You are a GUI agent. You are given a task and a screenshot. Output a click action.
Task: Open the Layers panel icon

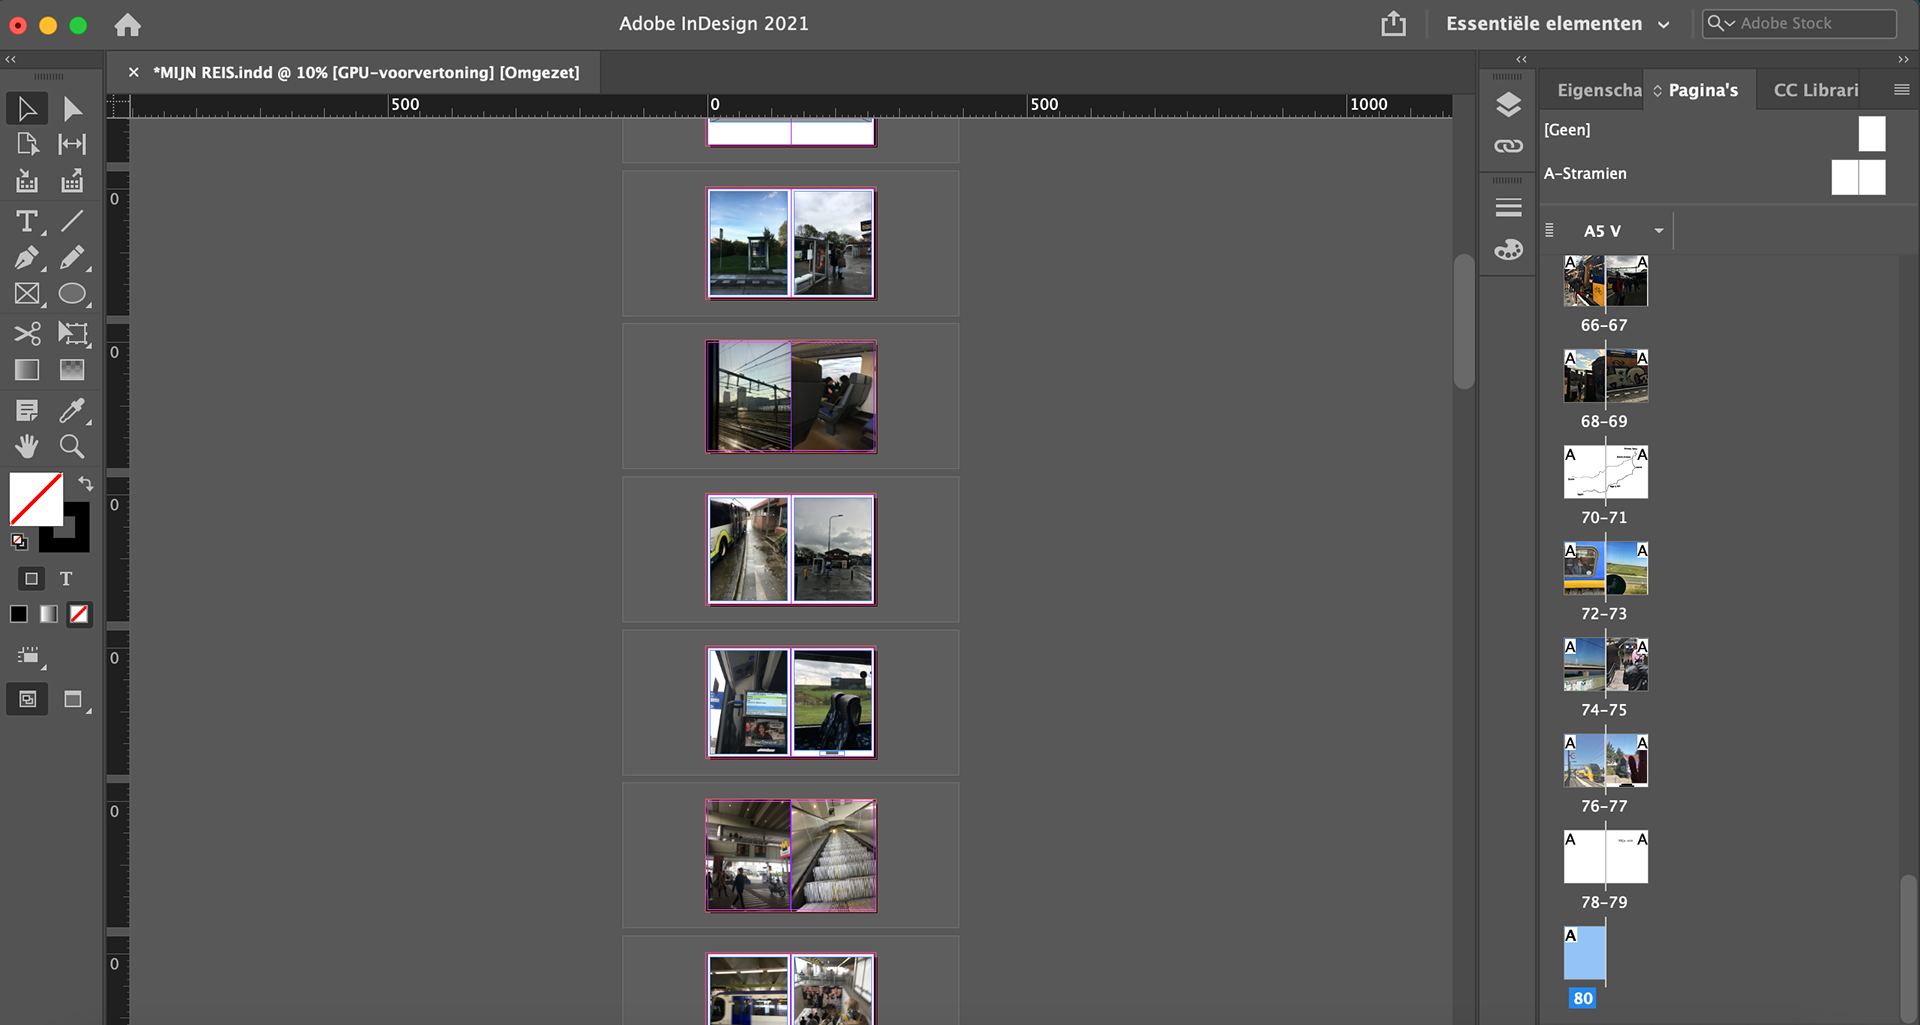pos(1508,105)
